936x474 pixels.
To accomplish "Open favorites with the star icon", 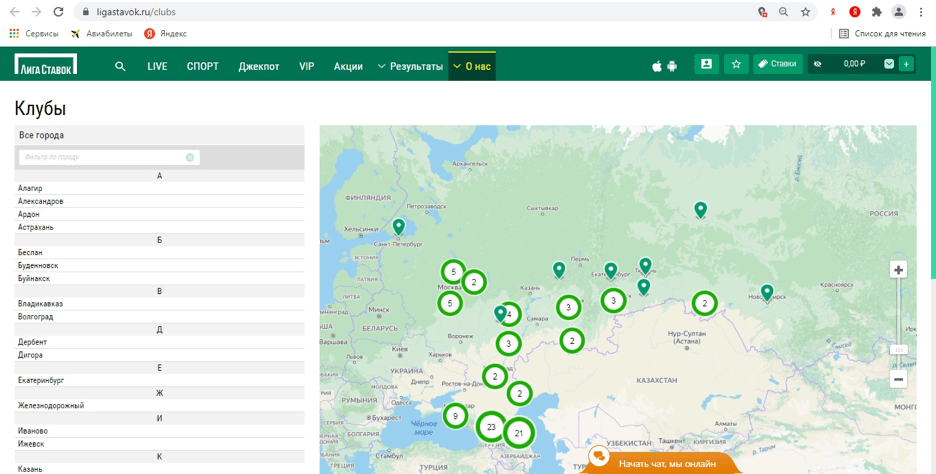I will 736,64.
